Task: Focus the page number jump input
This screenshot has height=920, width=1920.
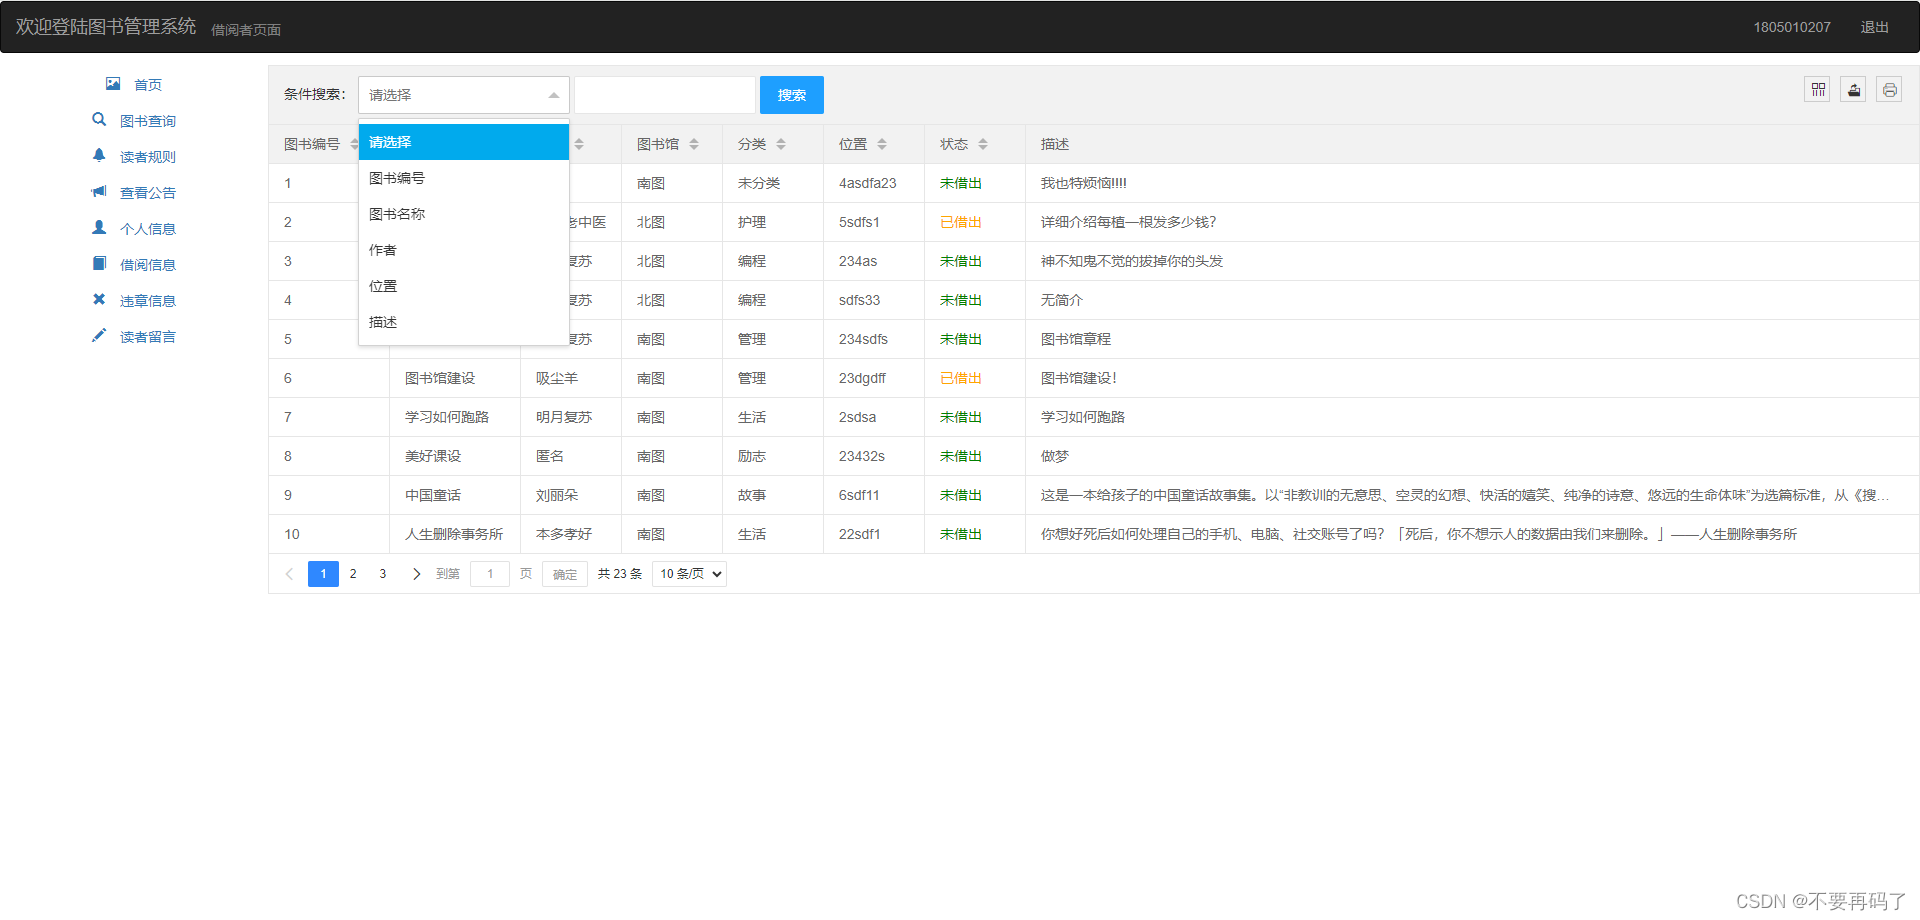Action: [490, 574]
